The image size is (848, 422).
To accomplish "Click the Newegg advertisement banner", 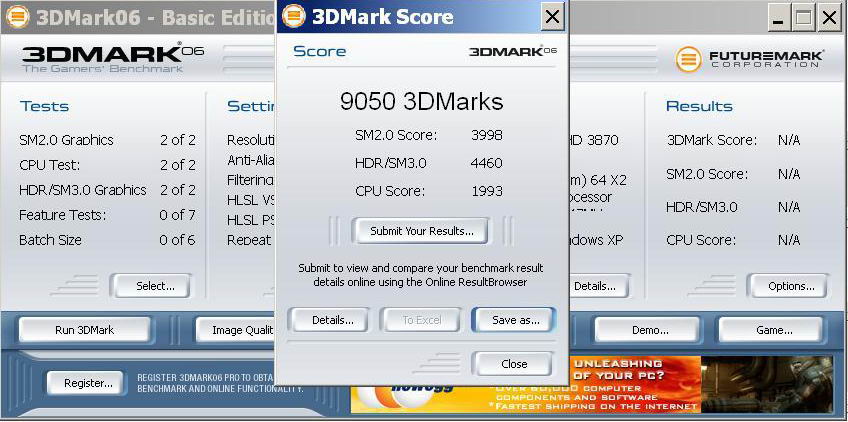I will click(x=592, y=384).
